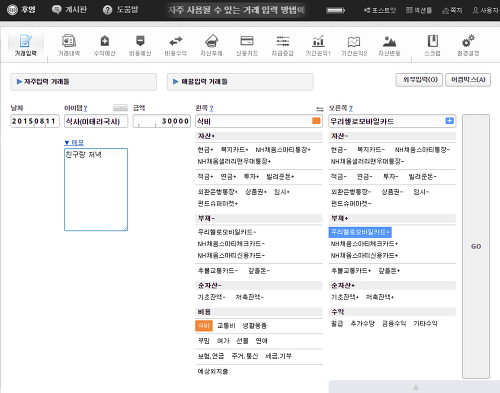Open the 비용수익 expense/income arrows icon

click(x=176, y=45)
